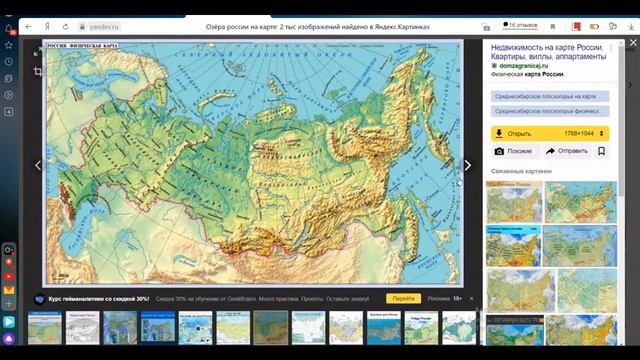This screenshot has height=360, width=640.
Task: Click the main Russia physical map image
Action: point(253,163)
